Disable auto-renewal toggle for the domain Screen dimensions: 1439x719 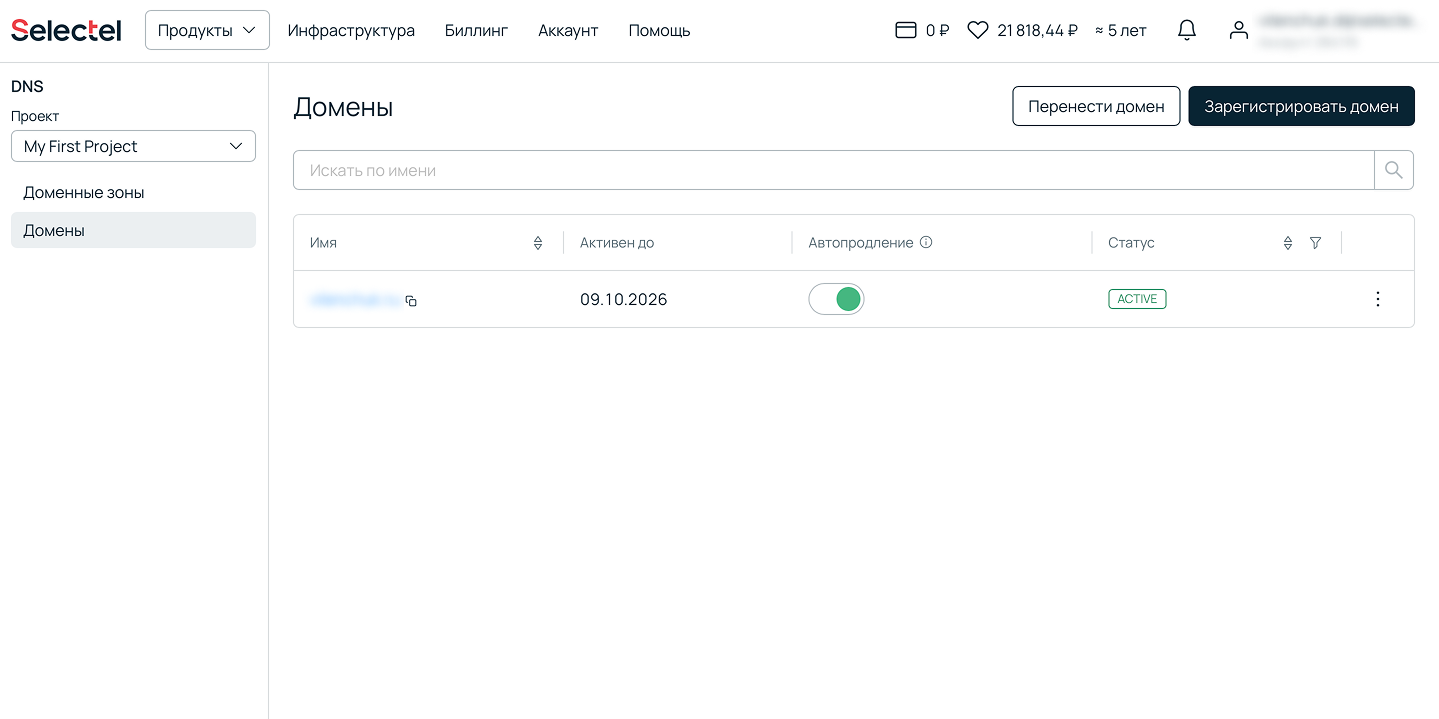coord(836,299)
